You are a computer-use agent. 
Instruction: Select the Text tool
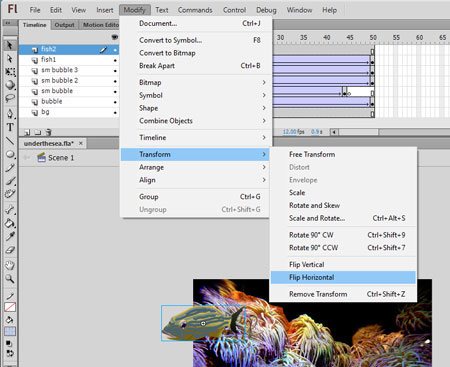(10, 127)
